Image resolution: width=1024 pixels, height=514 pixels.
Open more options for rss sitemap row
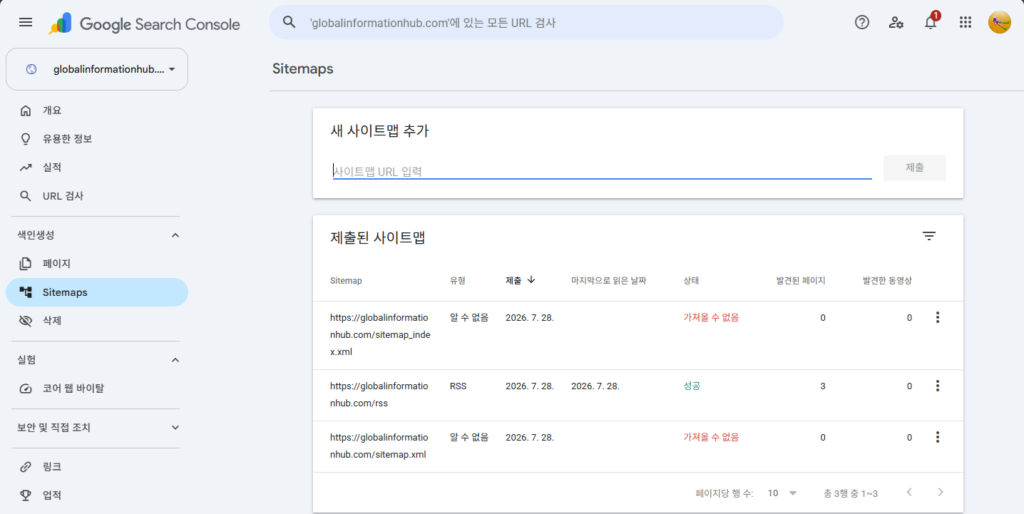click(x=938, y=386)
